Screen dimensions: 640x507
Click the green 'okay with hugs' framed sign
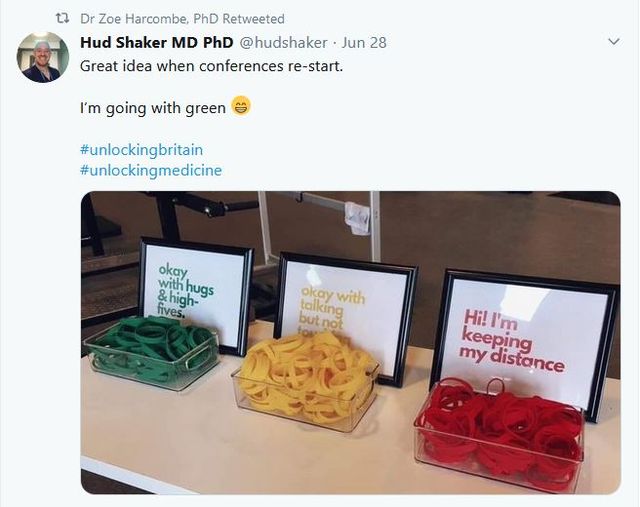[195, 296]
